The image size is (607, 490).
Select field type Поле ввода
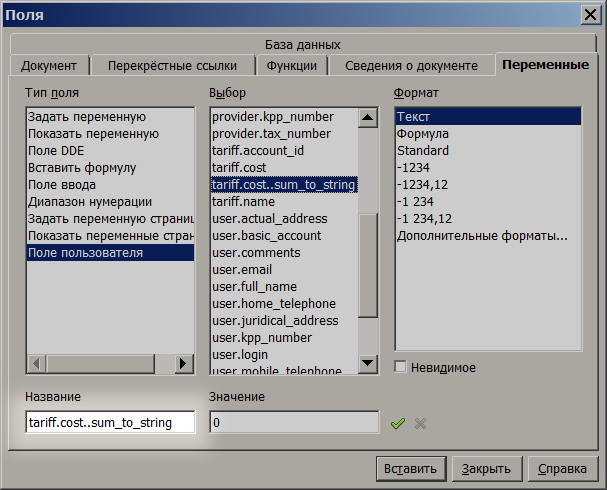pyautogui.click(x=110, y=185)
